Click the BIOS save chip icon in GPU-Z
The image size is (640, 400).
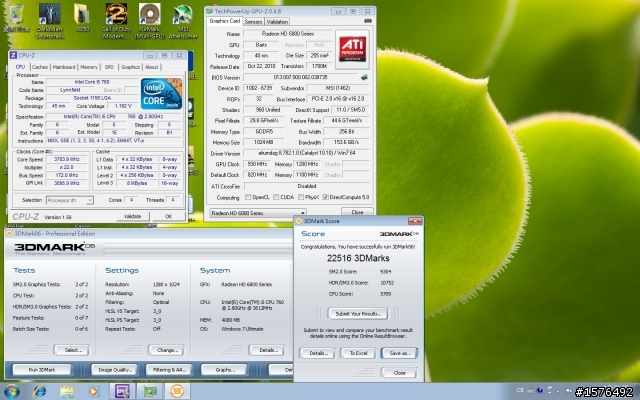click(364, 77)
